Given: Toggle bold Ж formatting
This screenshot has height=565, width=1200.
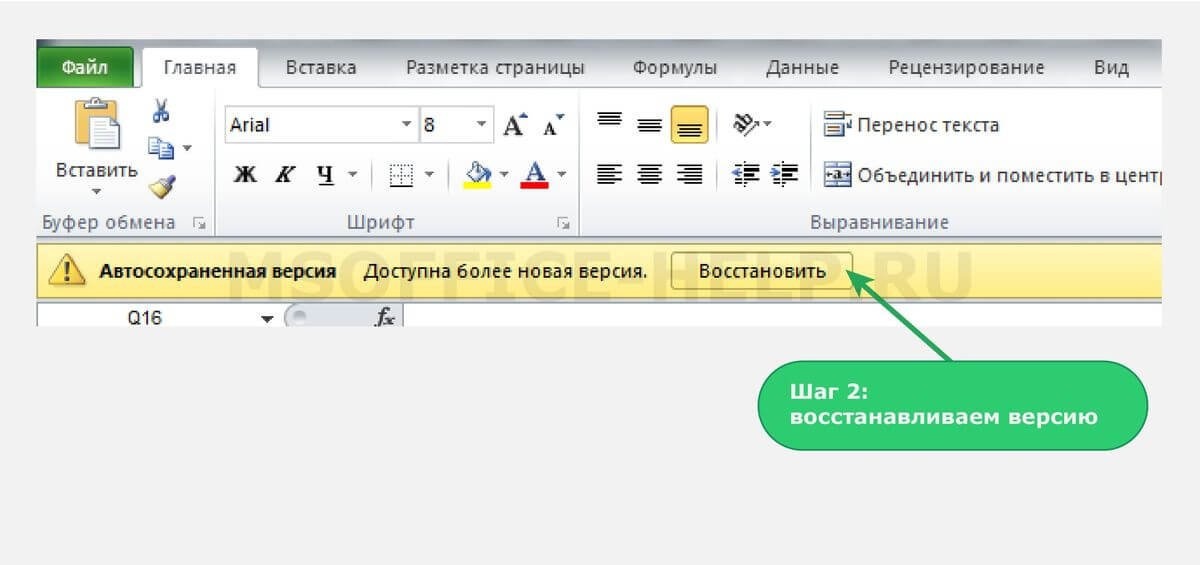Looking at the screenshot, I should tap(245, 175).
